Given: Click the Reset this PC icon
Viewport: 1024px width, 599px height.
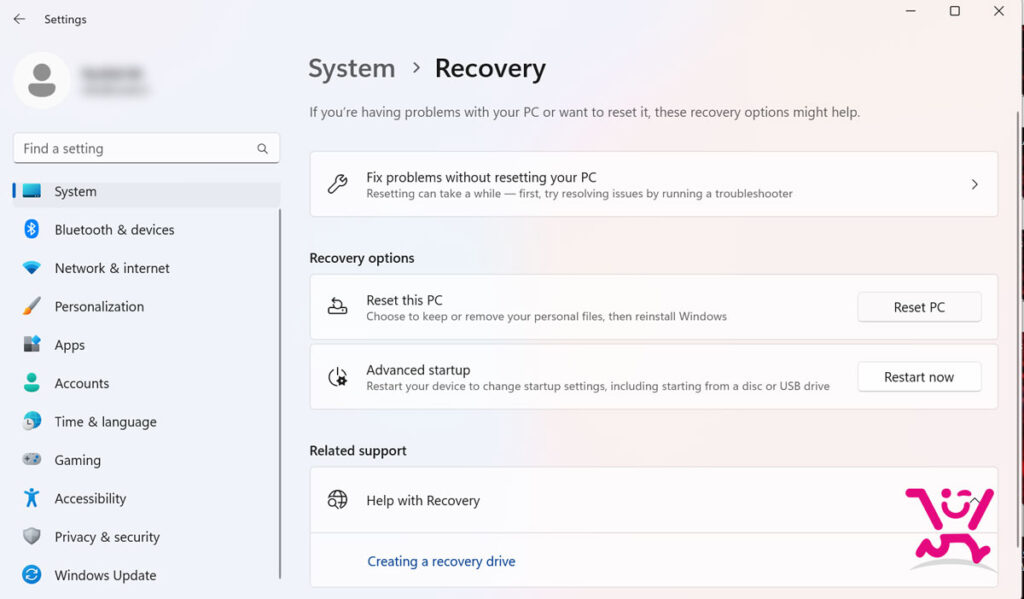Looking at the screenshot, I should click(x=338, y=306).
